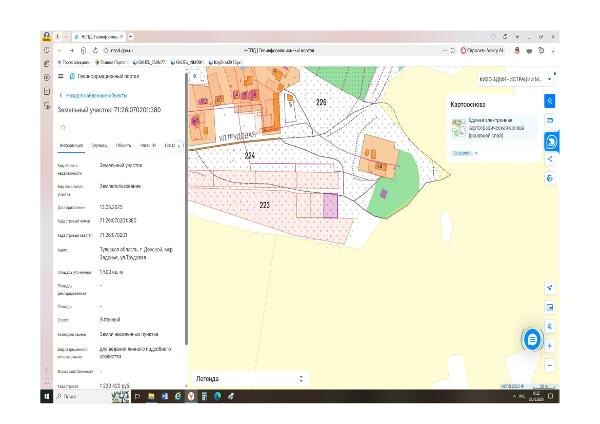The height and width of the screenshot is (424, 600).
Task: Go back in the browser
Action: coord(59,51)
